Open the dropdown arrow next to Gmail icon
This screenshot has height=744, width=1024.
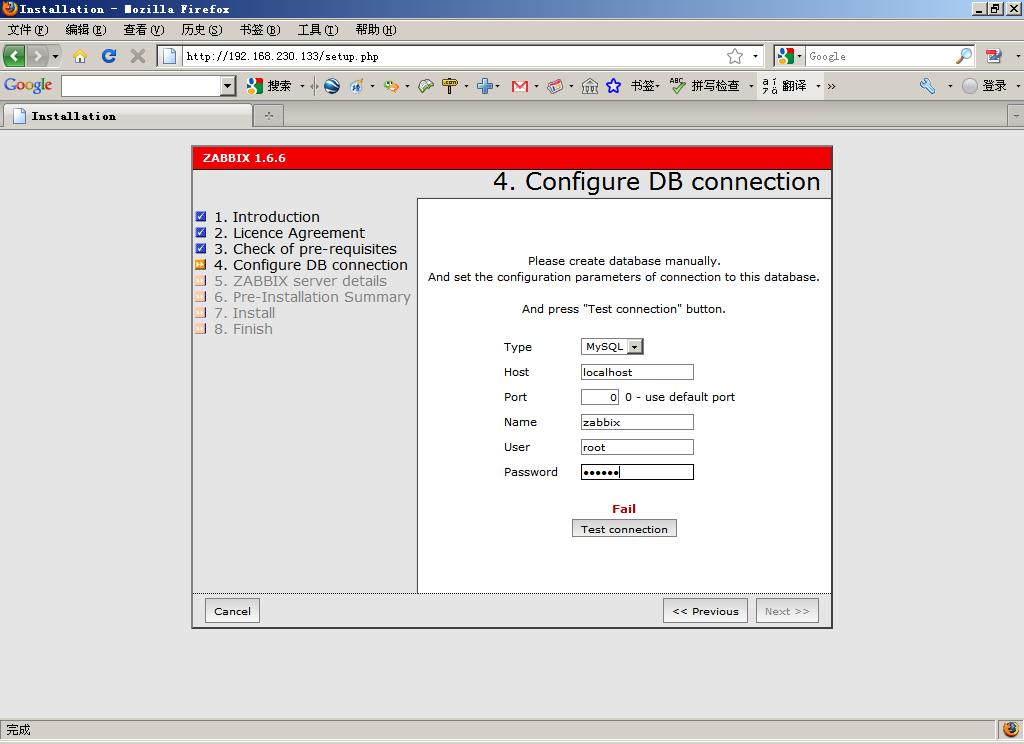tap(536, 86)
